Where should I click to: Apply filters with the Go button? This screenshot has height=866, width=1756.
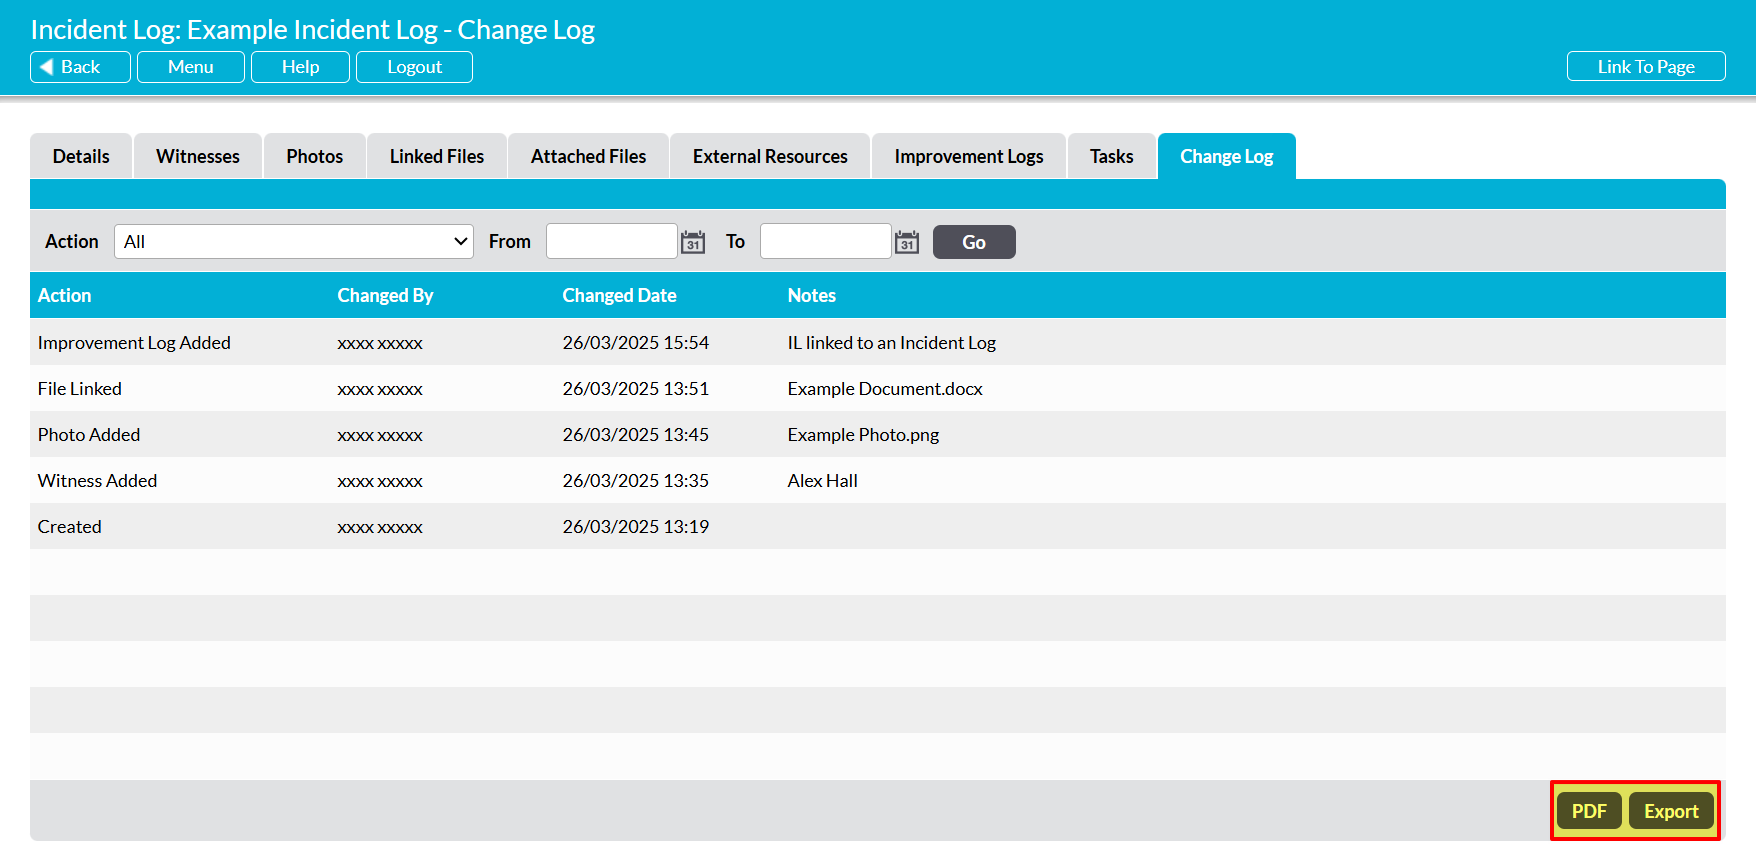[974, 242]
